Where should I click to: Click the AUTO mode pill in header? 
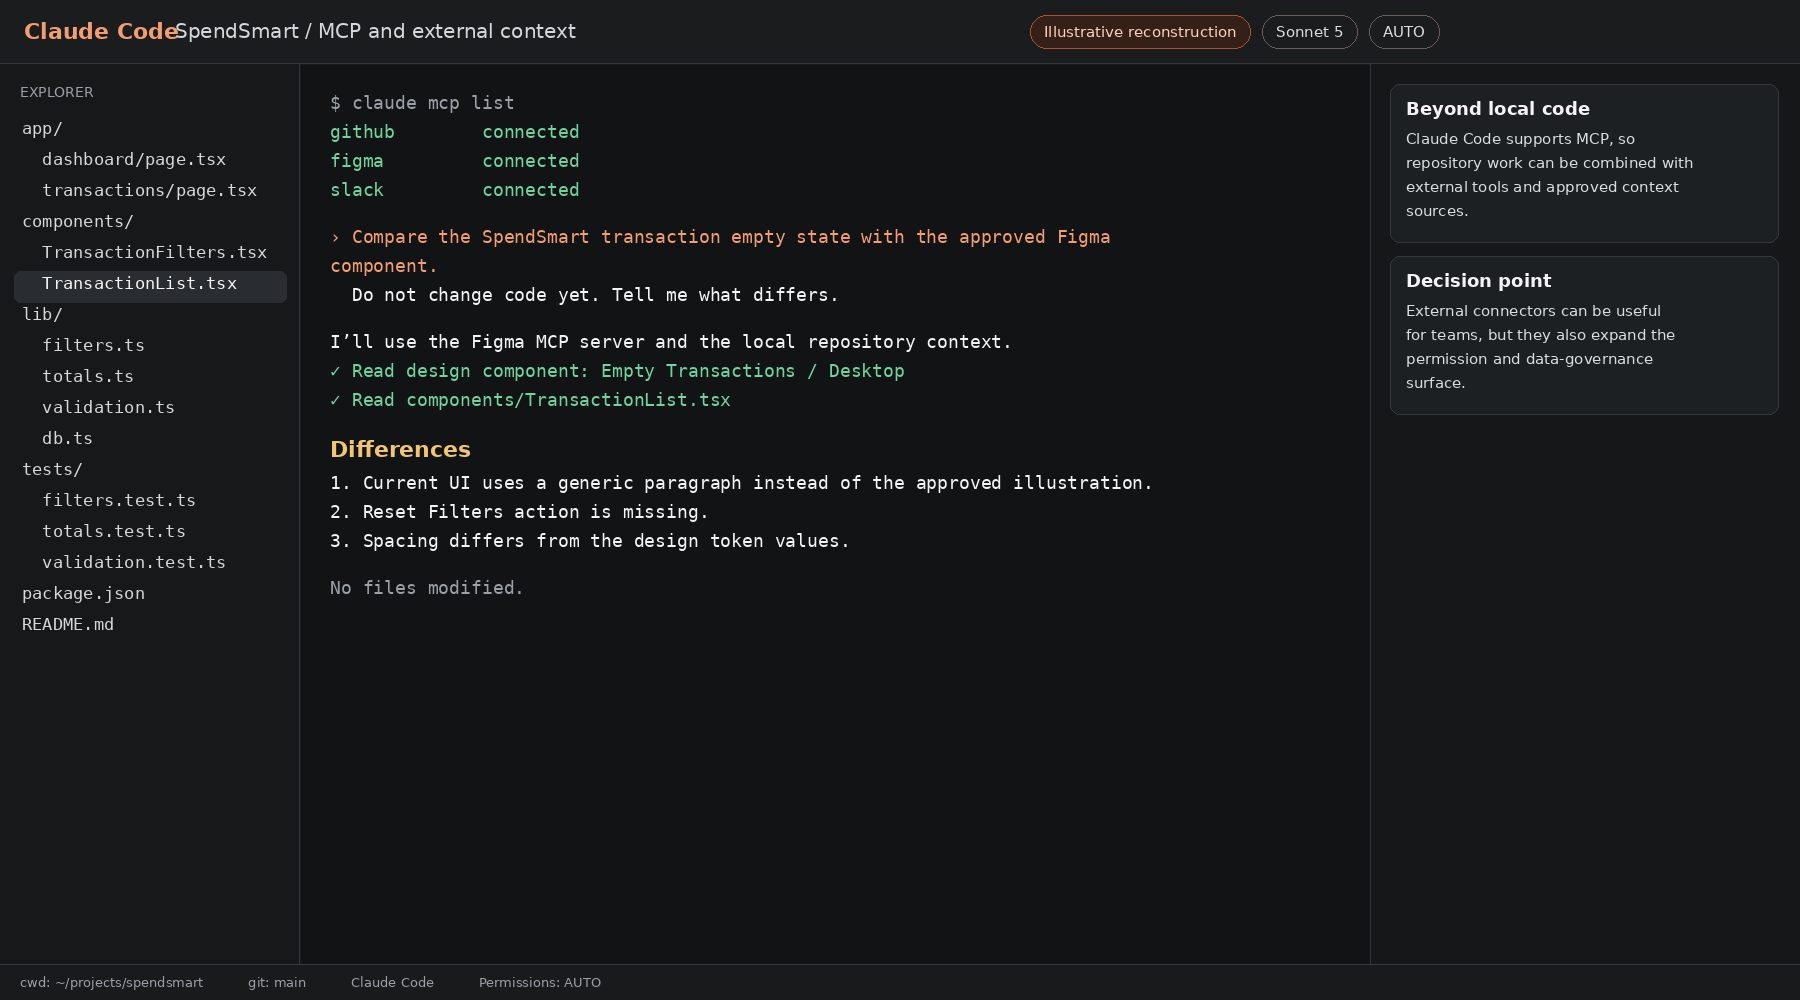click(1404, 32)
